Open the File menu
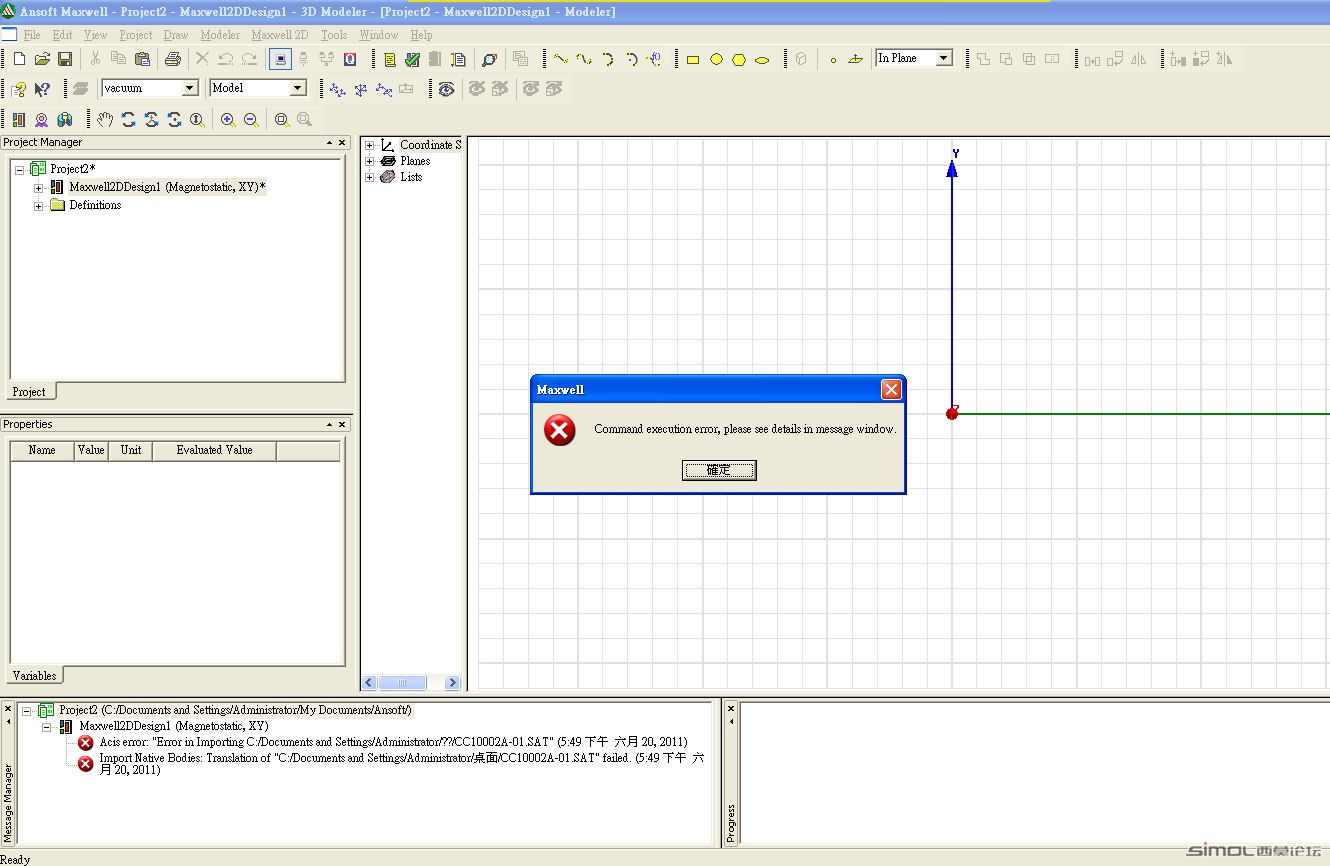The image size is (1330, 866). coord(32,35)
